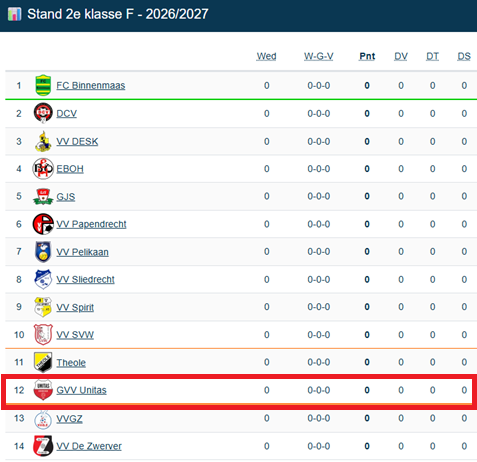Click the GVV Unitas shield logo
The image size is (477, 462).
pos(43,390)
